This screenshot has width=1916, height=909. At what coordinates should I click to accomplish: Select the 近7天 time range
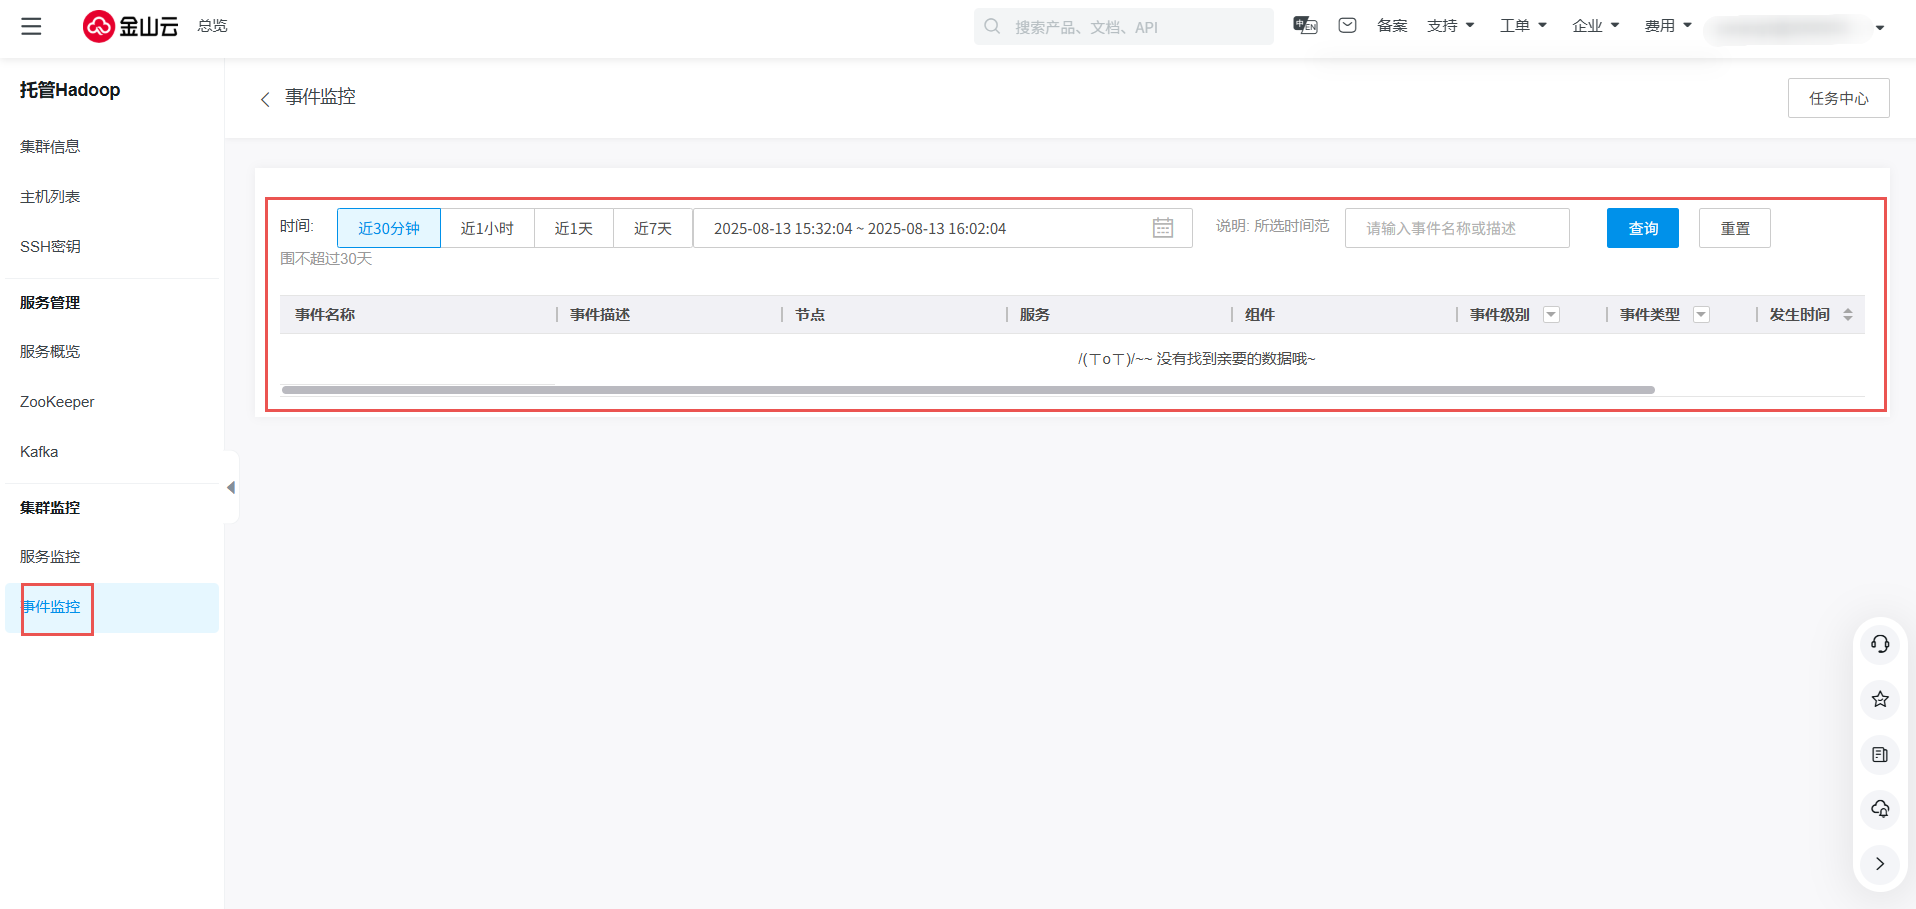pyautogui.click(x=652, y=228)
